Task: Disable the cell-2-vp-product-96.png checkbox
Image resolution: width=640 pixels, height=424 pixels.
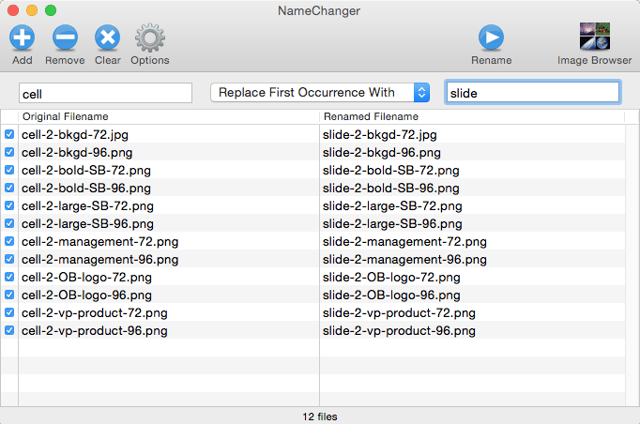Action: (9, 331)
